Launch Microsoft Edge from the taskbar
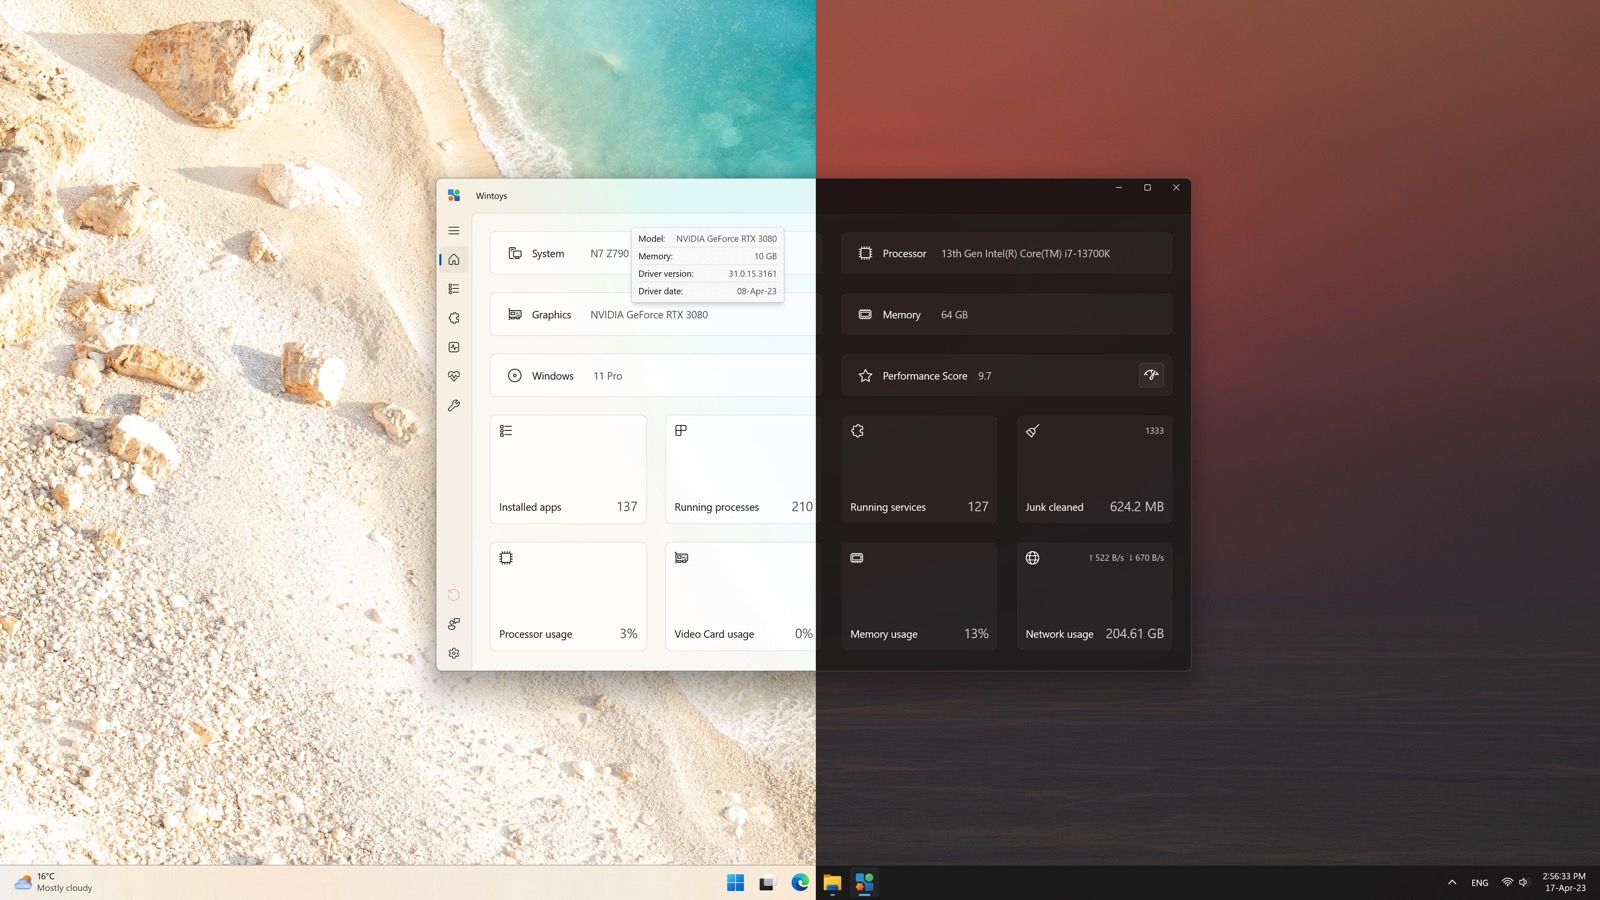The image size is (1600, 900). (x=800, y=882)
